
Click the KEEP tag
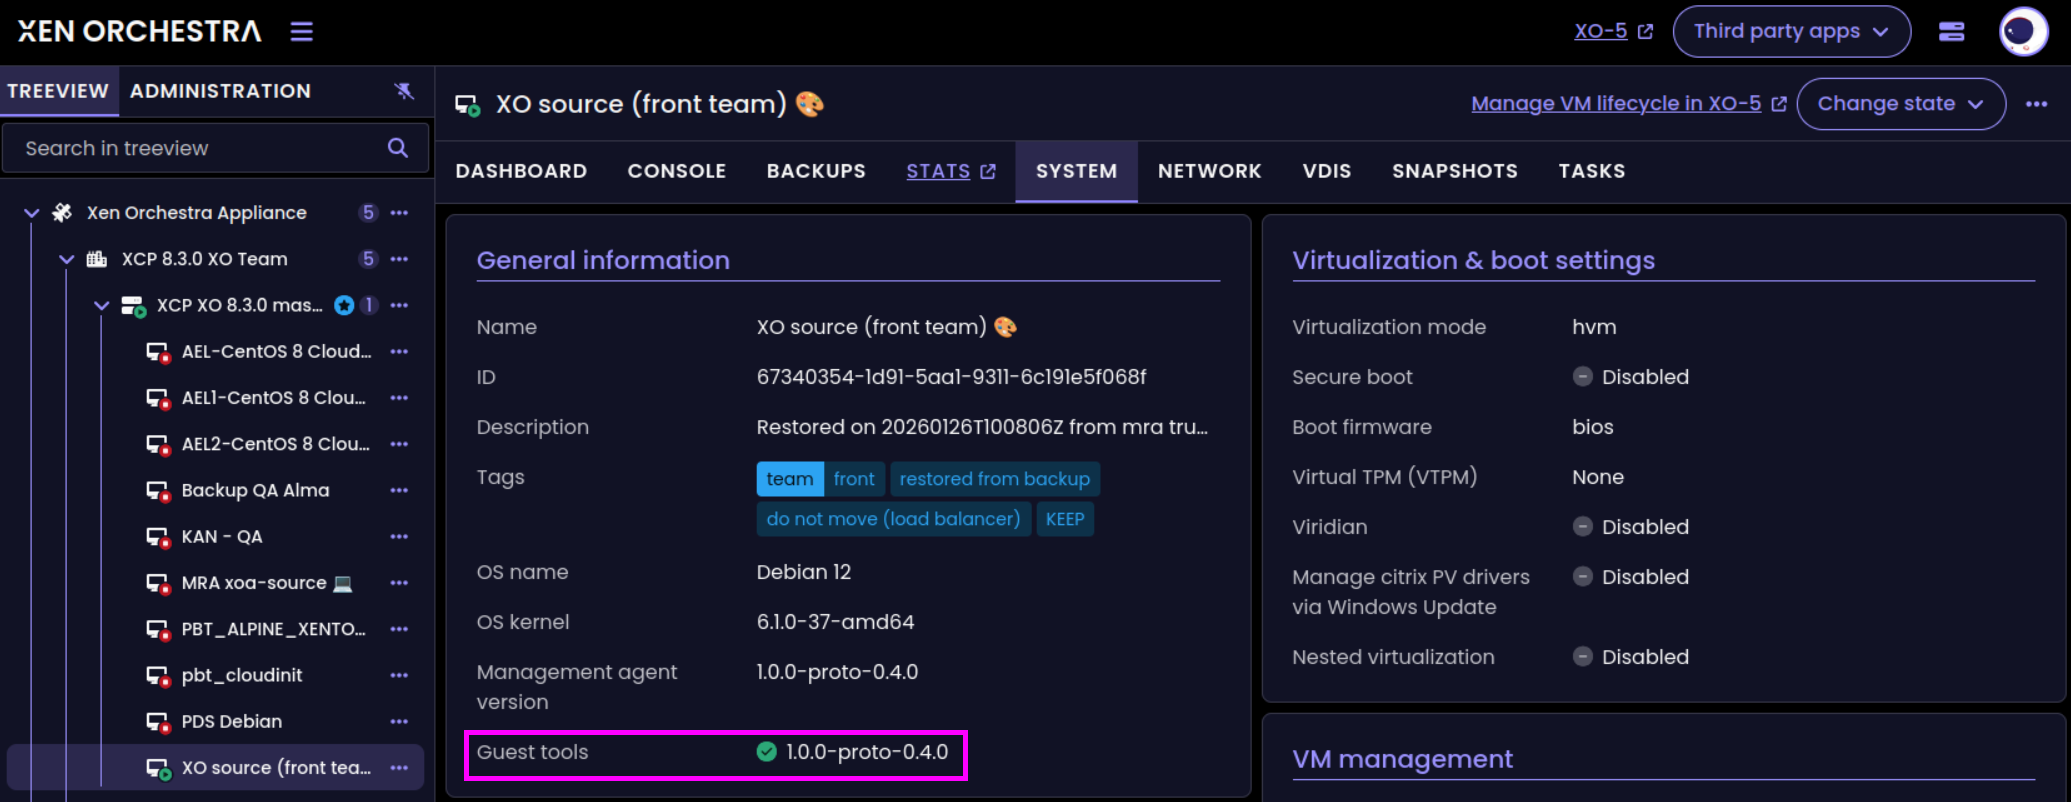[x=1065, y=519]
